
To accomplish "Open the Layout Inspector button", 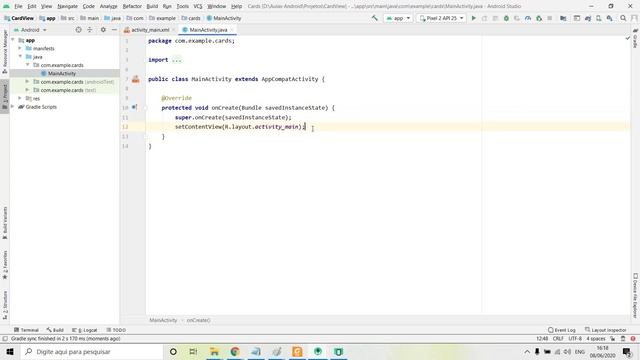I will coord(606,330).
